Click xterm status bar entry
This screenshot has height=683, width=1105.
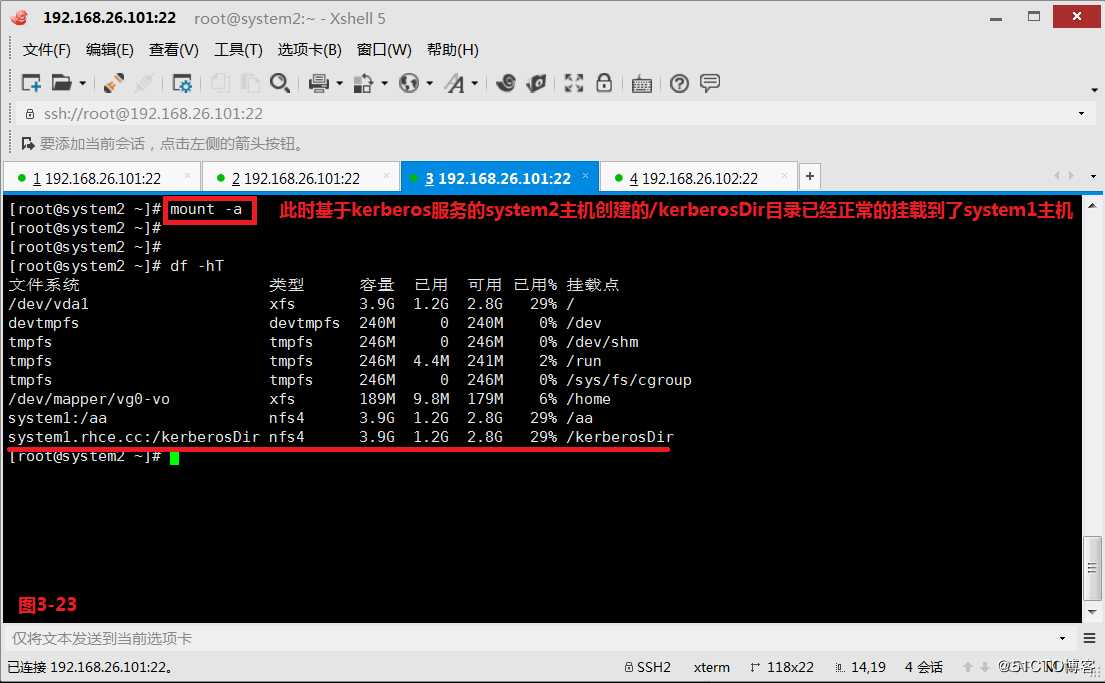pyautogui.click(x=712, y=667)
